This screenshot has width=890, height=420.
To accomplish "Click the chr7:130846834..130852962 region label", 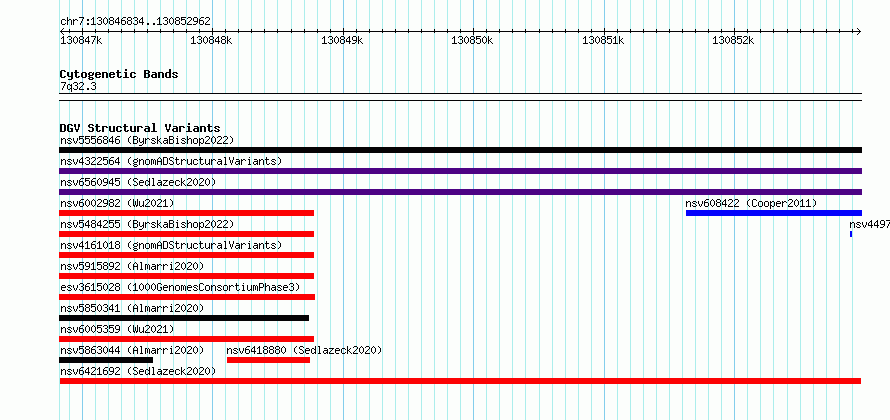I will (x=135, y=22).
